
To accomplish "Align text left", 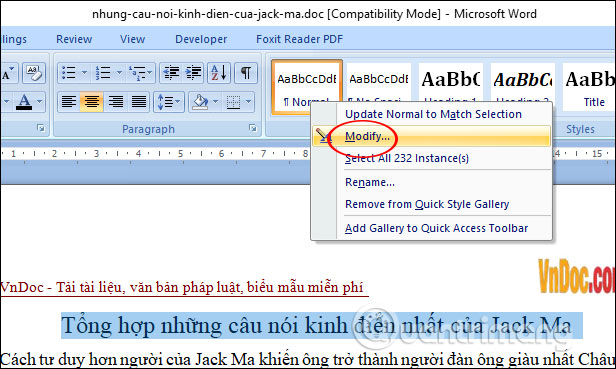I will (69, 102).
